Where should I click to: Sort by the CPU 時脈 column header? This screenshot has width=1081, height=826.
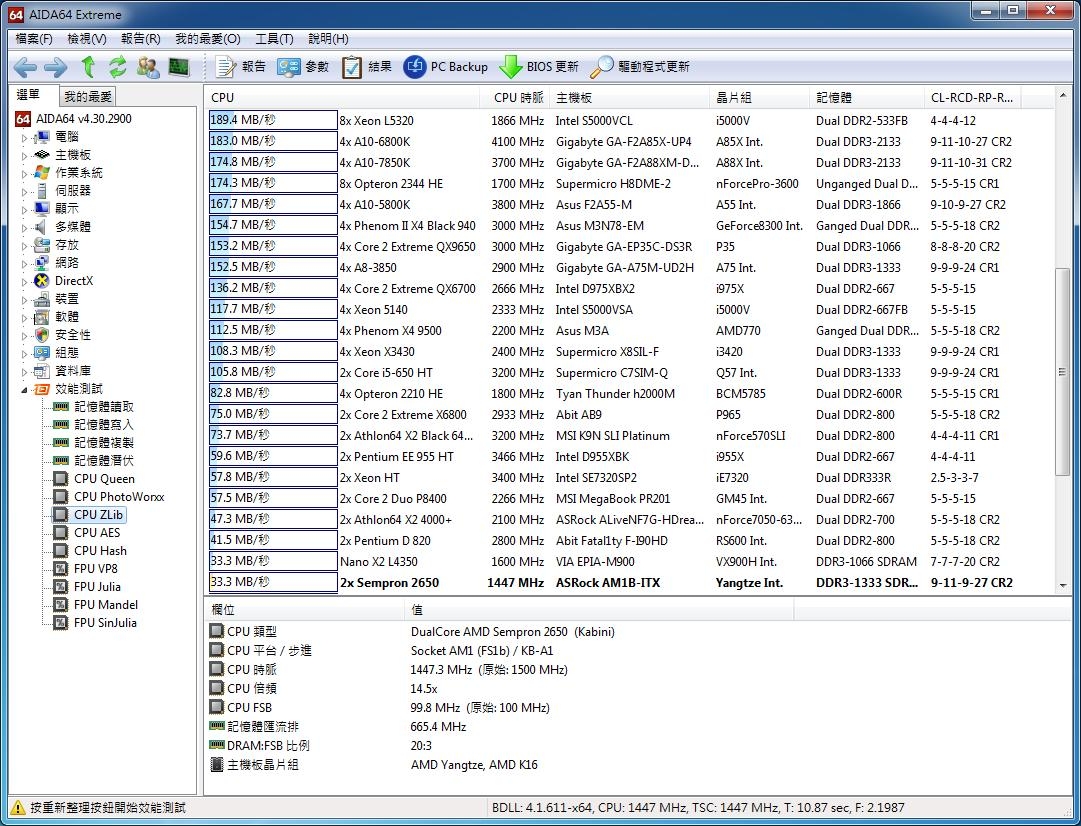tap(514, 97)
